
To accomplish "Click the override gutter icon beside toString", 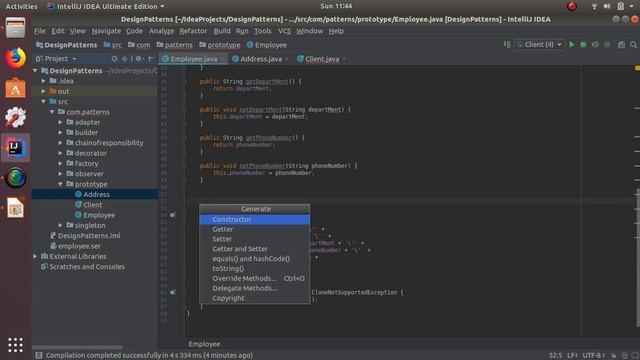I will click(x=173, y=215).
